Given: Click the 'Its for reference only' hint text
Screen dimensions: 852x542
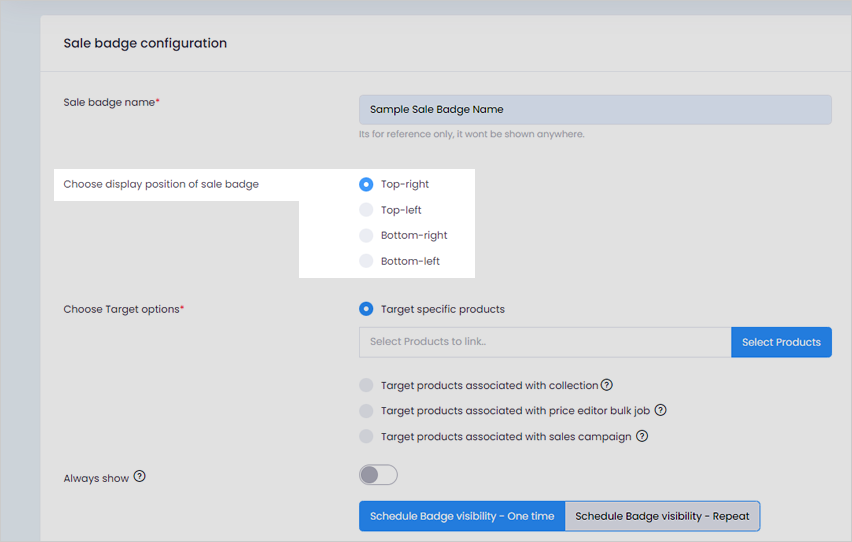Looking at the screenshot, I should click(x=472, y=134).
